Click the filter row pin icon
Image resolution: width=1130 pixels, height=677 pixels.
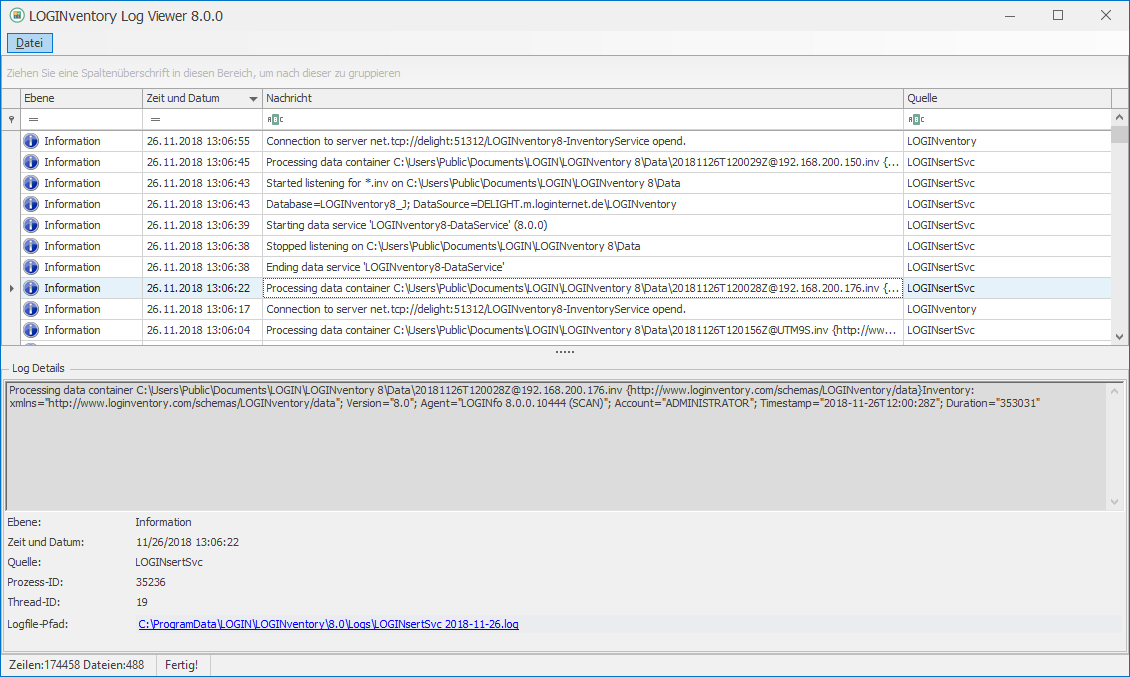pos(11,119)
